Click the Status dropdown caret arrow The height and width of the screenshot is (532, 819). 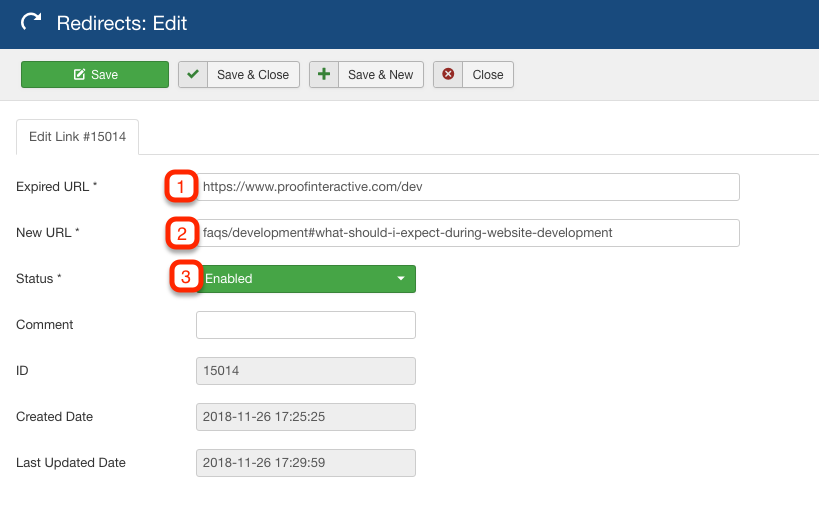pos(401,278)
